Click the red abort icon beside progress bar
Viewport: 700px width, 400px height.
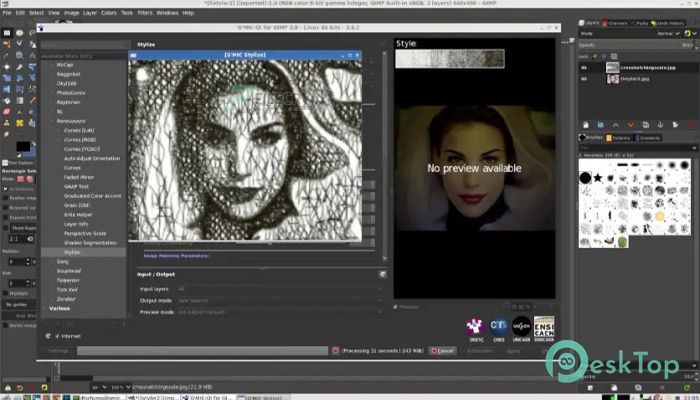pyautogui.click(x=336, y=351)
